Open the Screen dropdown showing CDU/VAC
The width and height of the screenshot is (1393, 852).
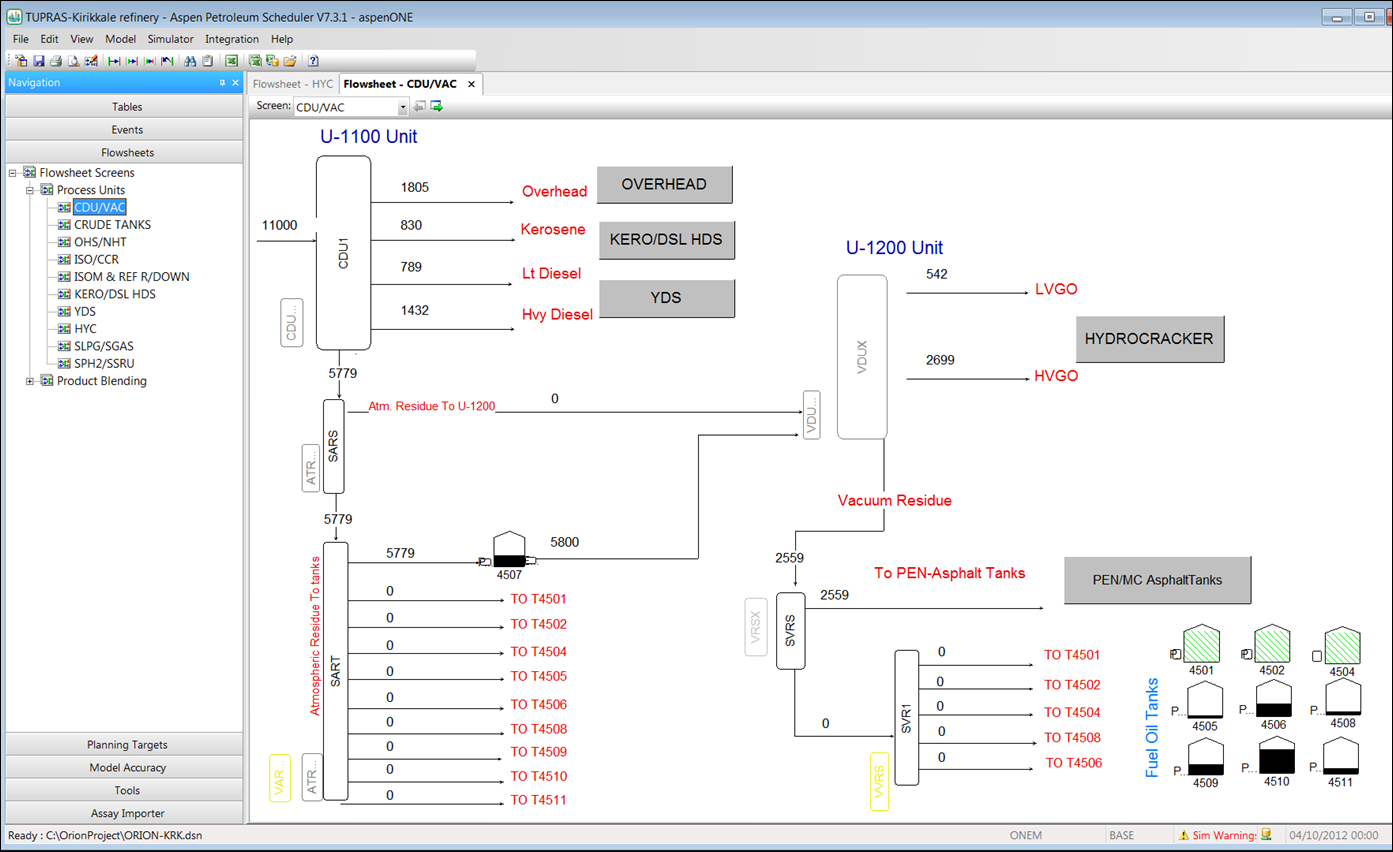(403, 106)
